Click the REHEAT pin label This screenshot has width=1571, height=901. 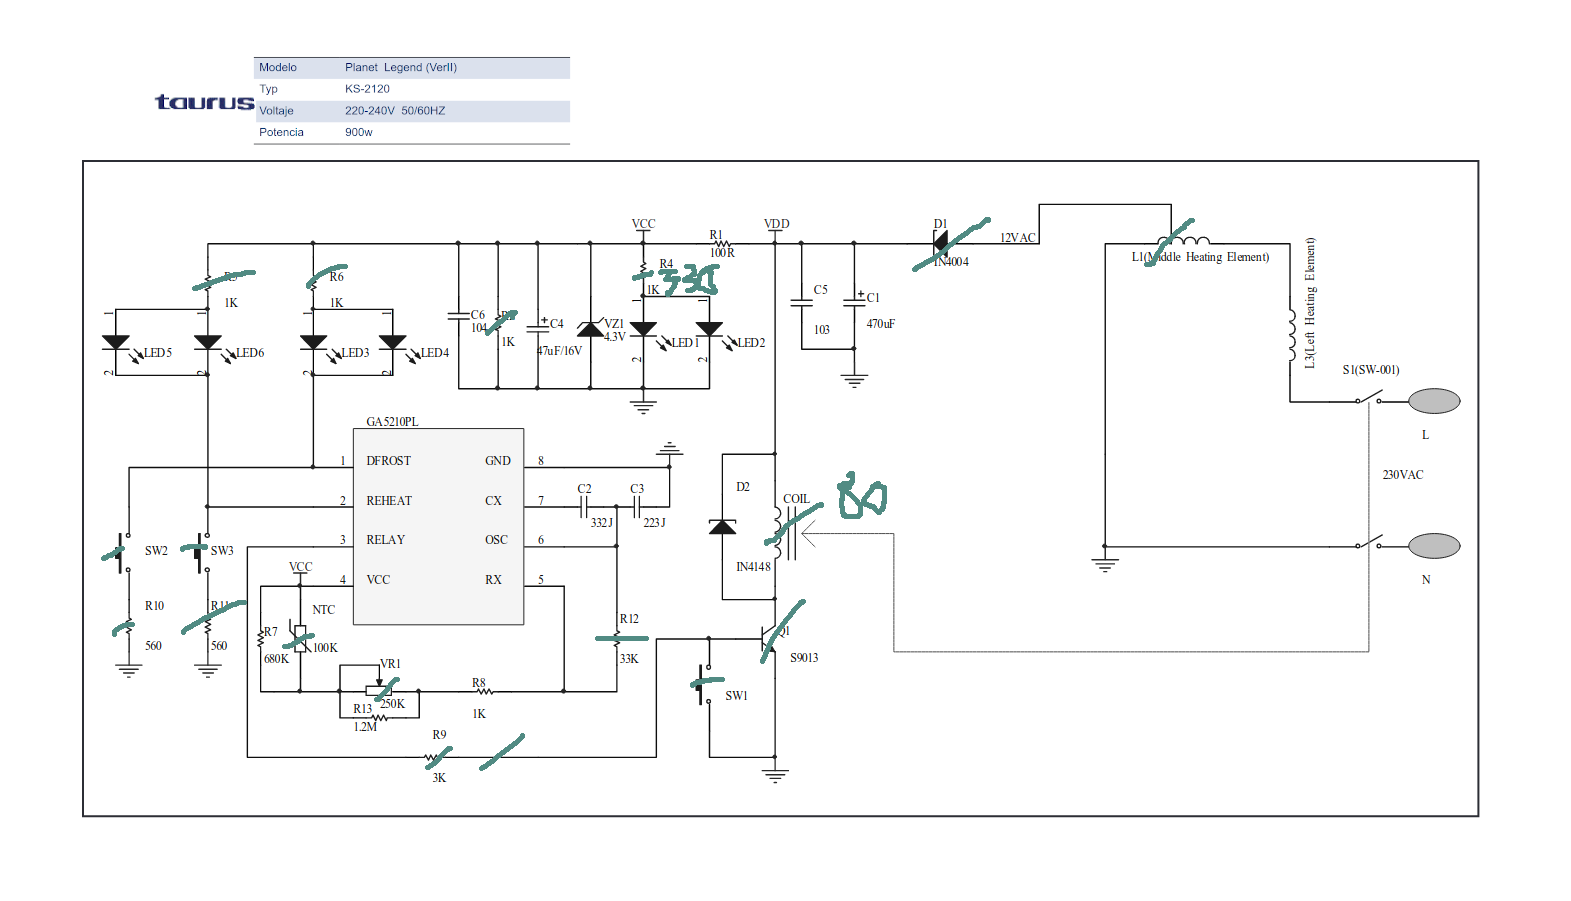coord(388,501)
